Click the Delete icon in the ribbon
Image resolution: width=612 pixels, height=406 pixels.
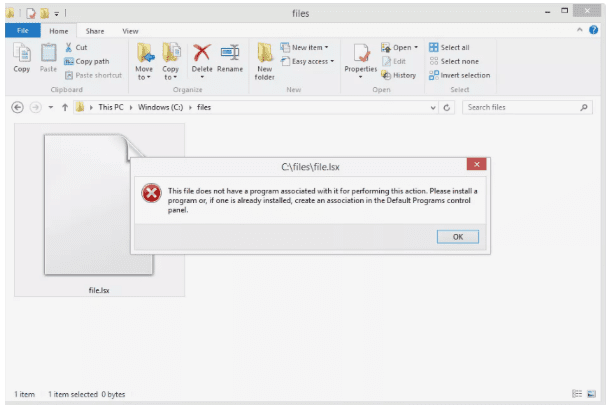(x=202, y=57)
